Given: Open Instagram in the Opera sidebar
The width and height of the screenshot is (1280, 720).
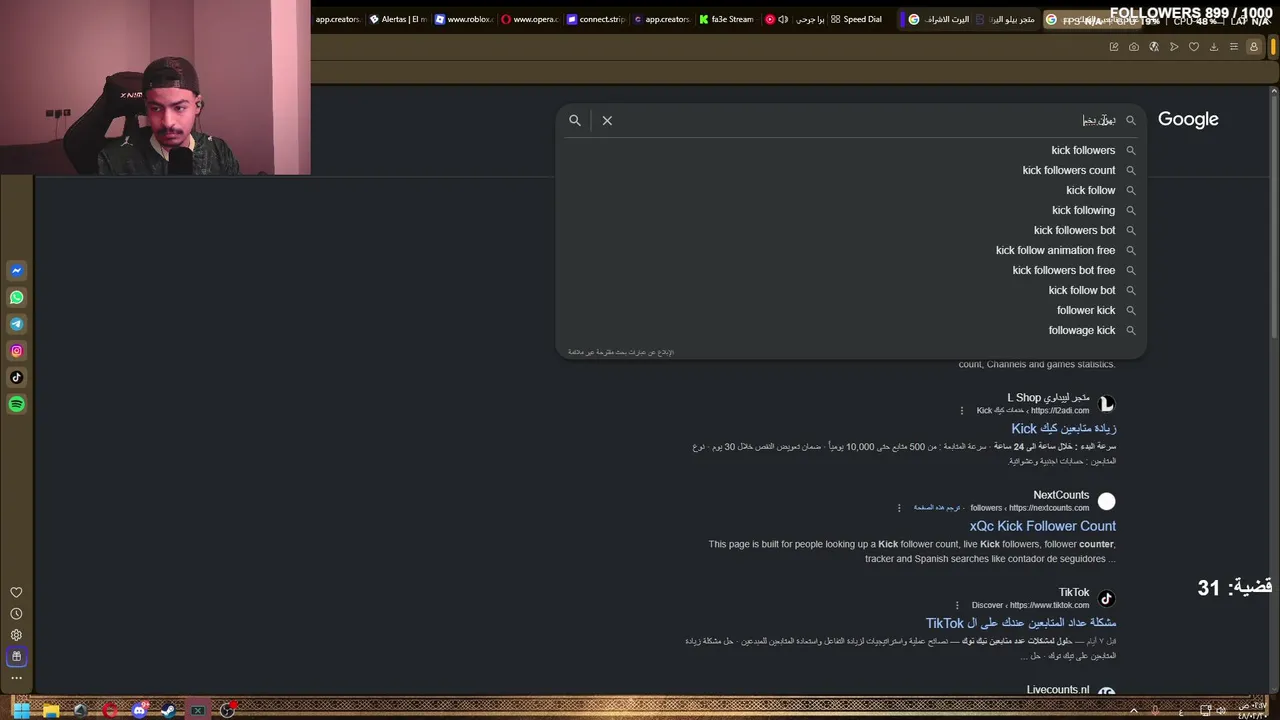Looking at the screenshot, I should [16, 351].
